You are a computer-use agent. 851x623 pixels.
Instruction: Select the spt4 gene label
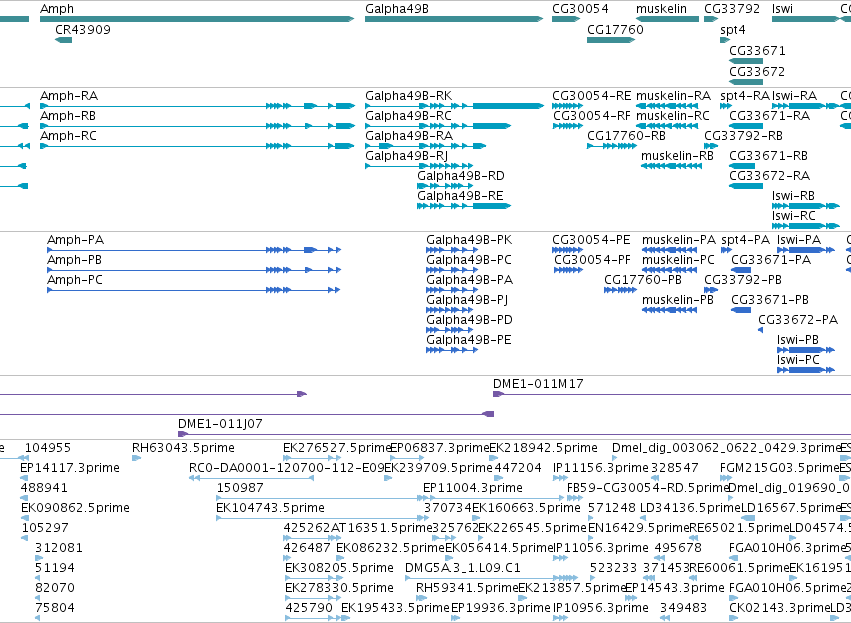[x=733, y=29]
